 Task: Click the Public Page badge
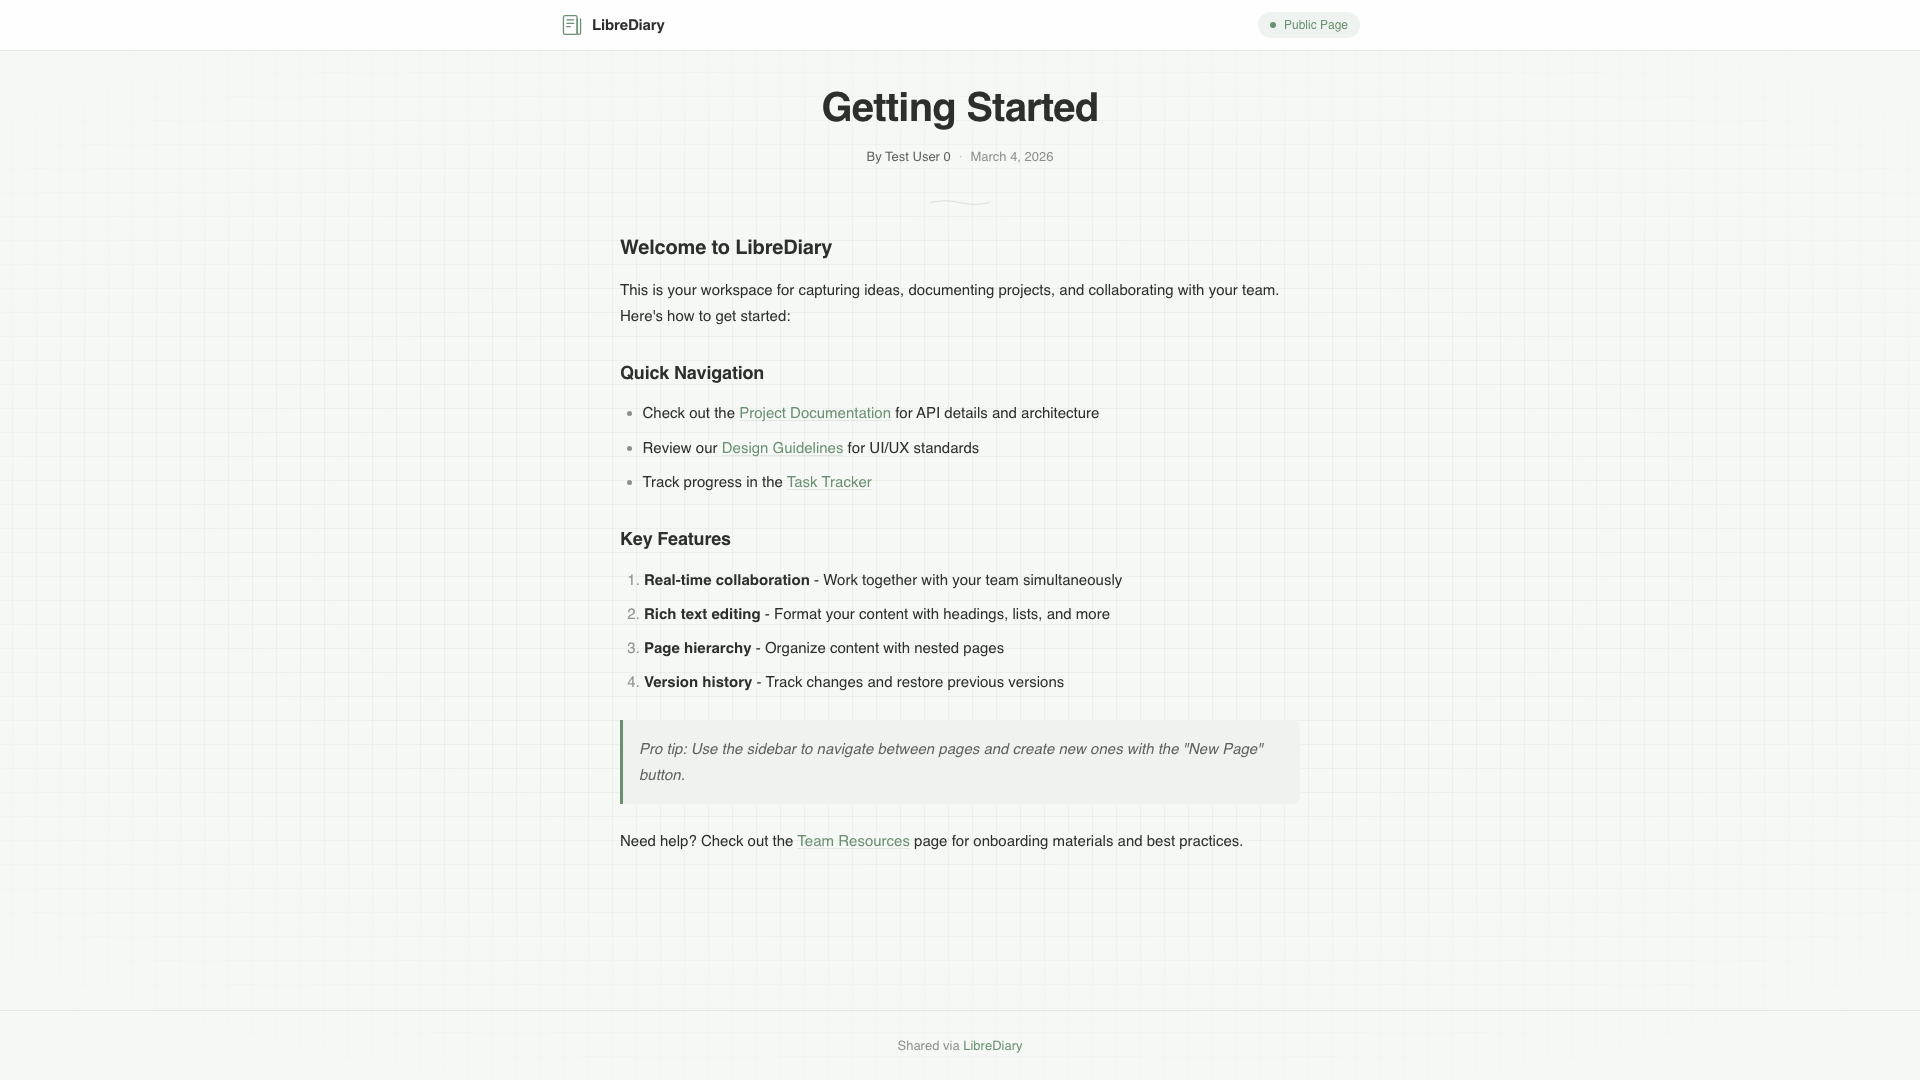(x=1308, y=24)
